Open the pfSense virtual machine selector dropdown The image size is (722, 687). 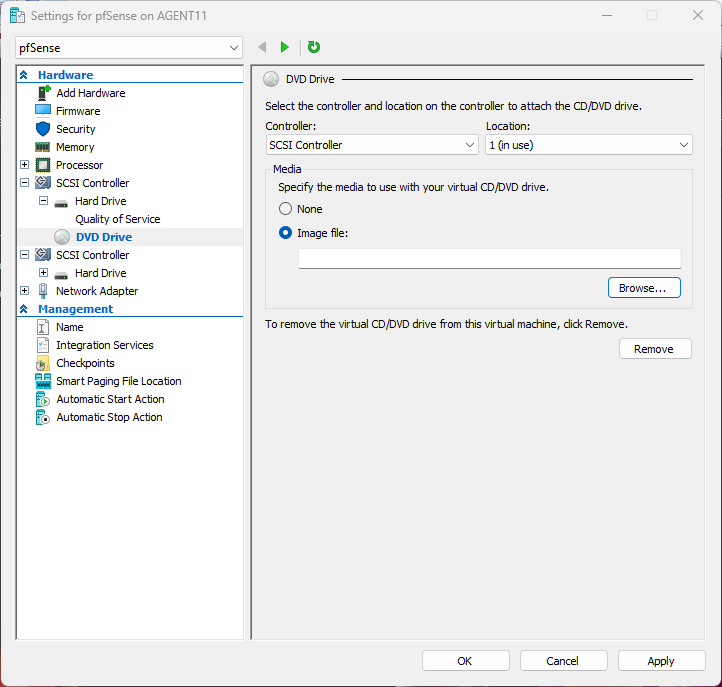coord(129,47)
